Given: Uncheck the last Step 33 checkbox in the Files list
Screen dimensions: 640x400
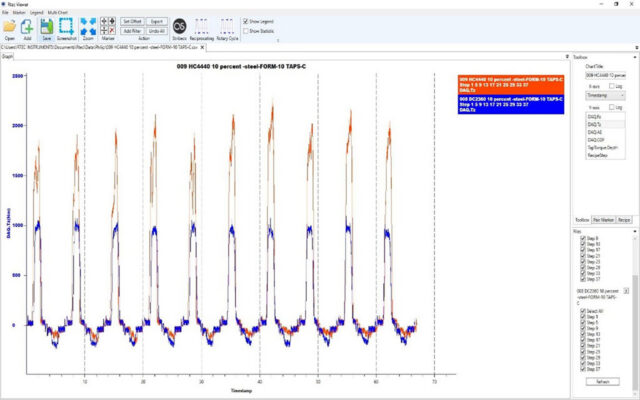Looking at the screenshot, I should (583, 363).
